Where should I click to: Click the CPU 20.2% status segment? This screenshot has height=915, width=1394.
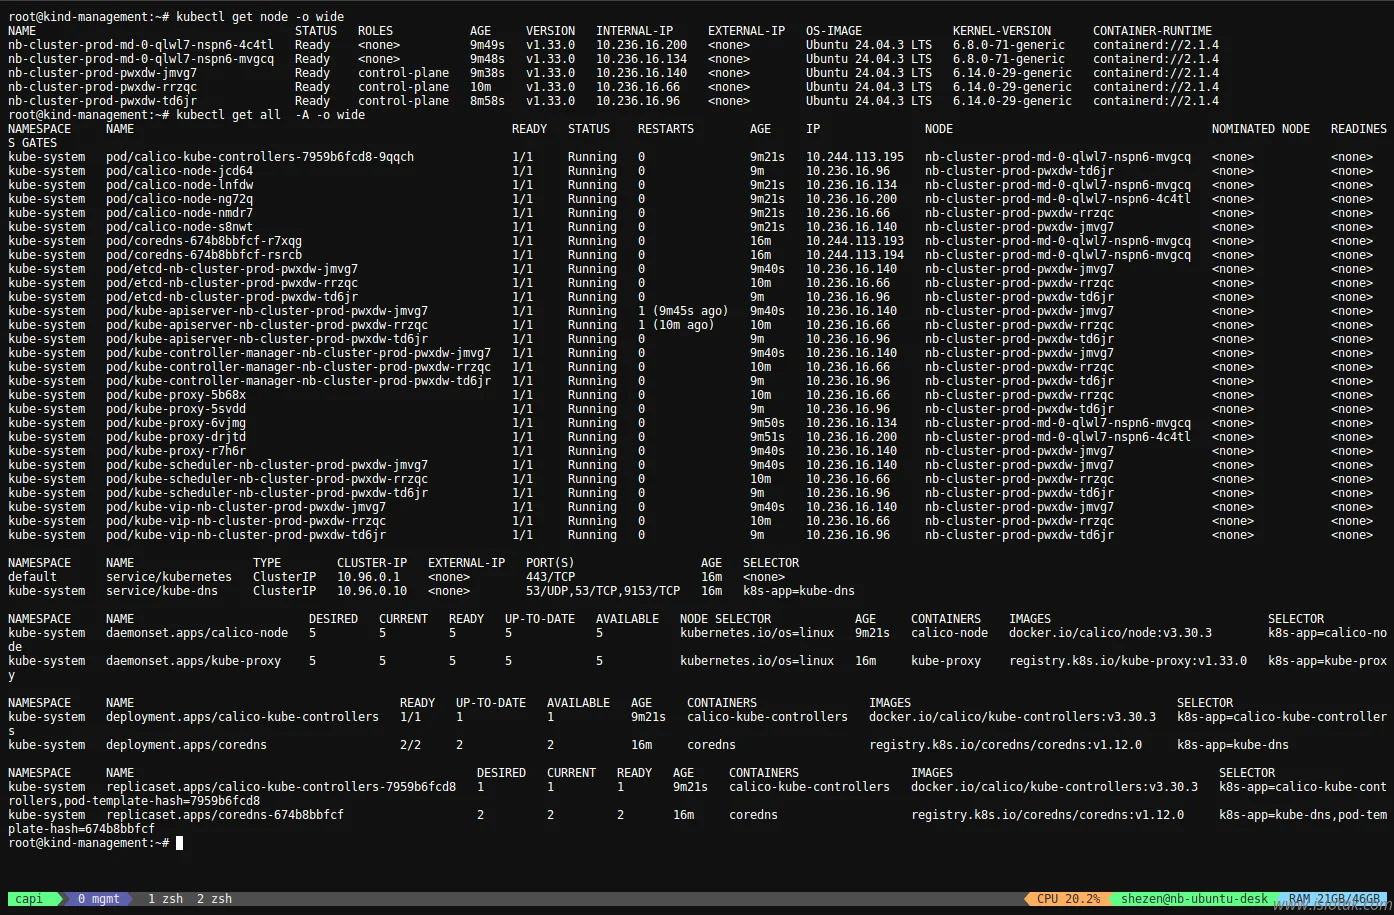(x=1068, y=899)
